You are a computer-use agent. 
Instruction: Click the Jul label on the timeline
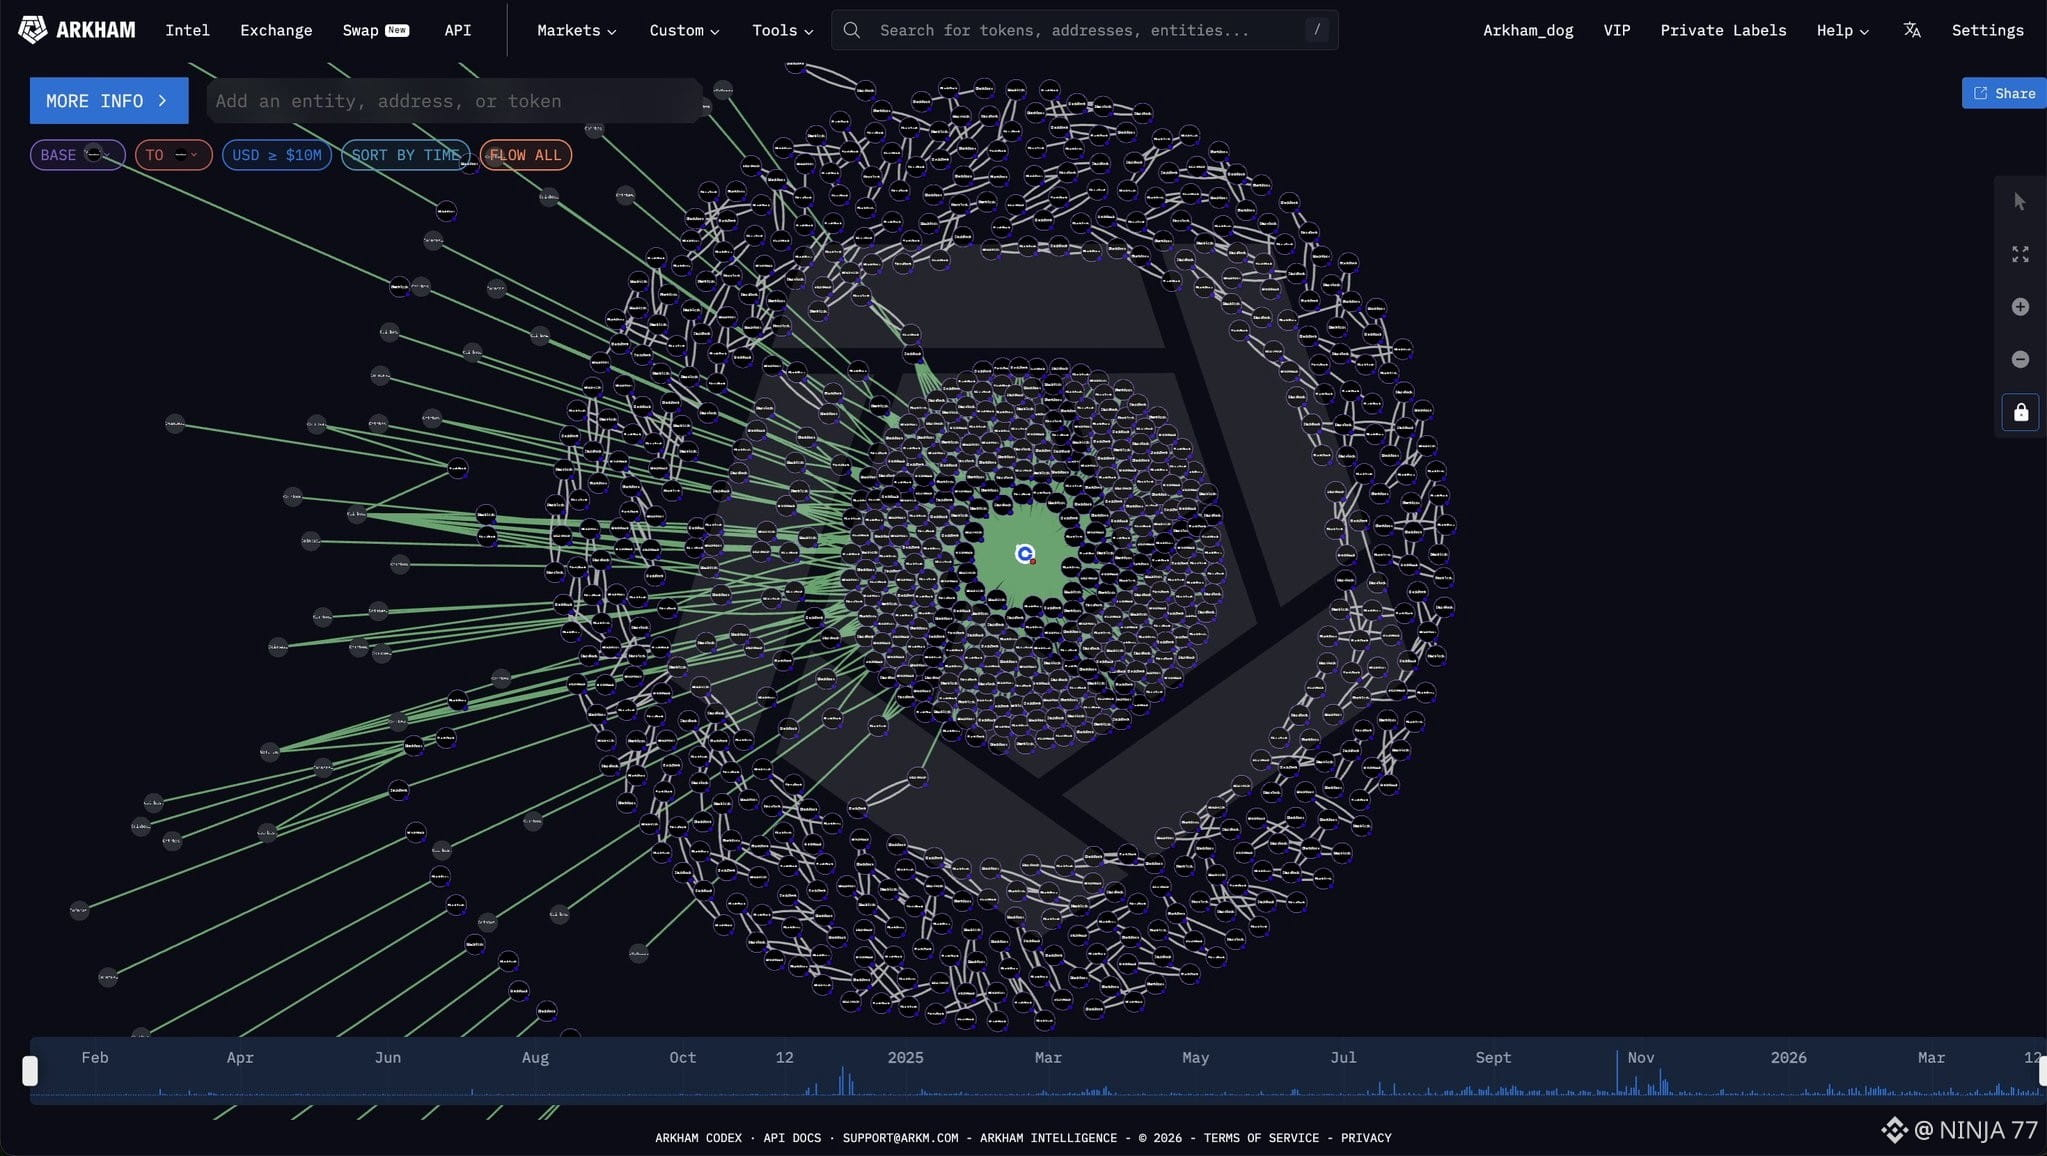click(x=1344, y=1058)
